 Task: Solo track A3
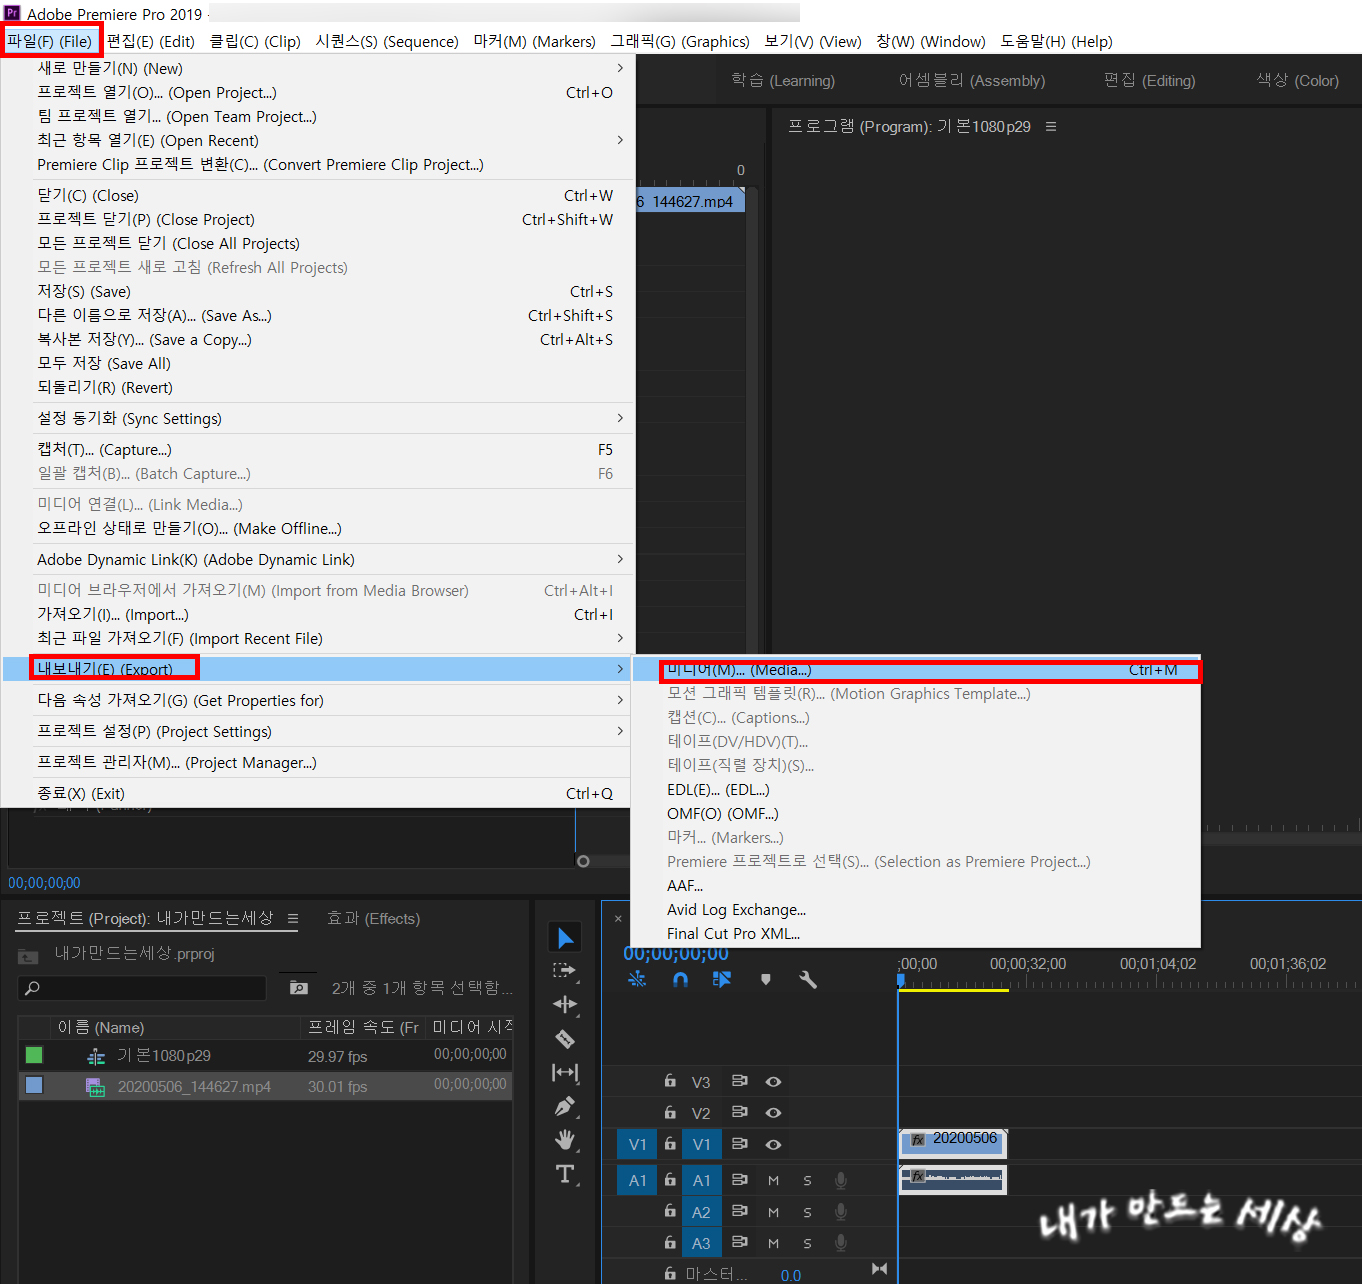pyautogui.click(x=807, y=1243)
